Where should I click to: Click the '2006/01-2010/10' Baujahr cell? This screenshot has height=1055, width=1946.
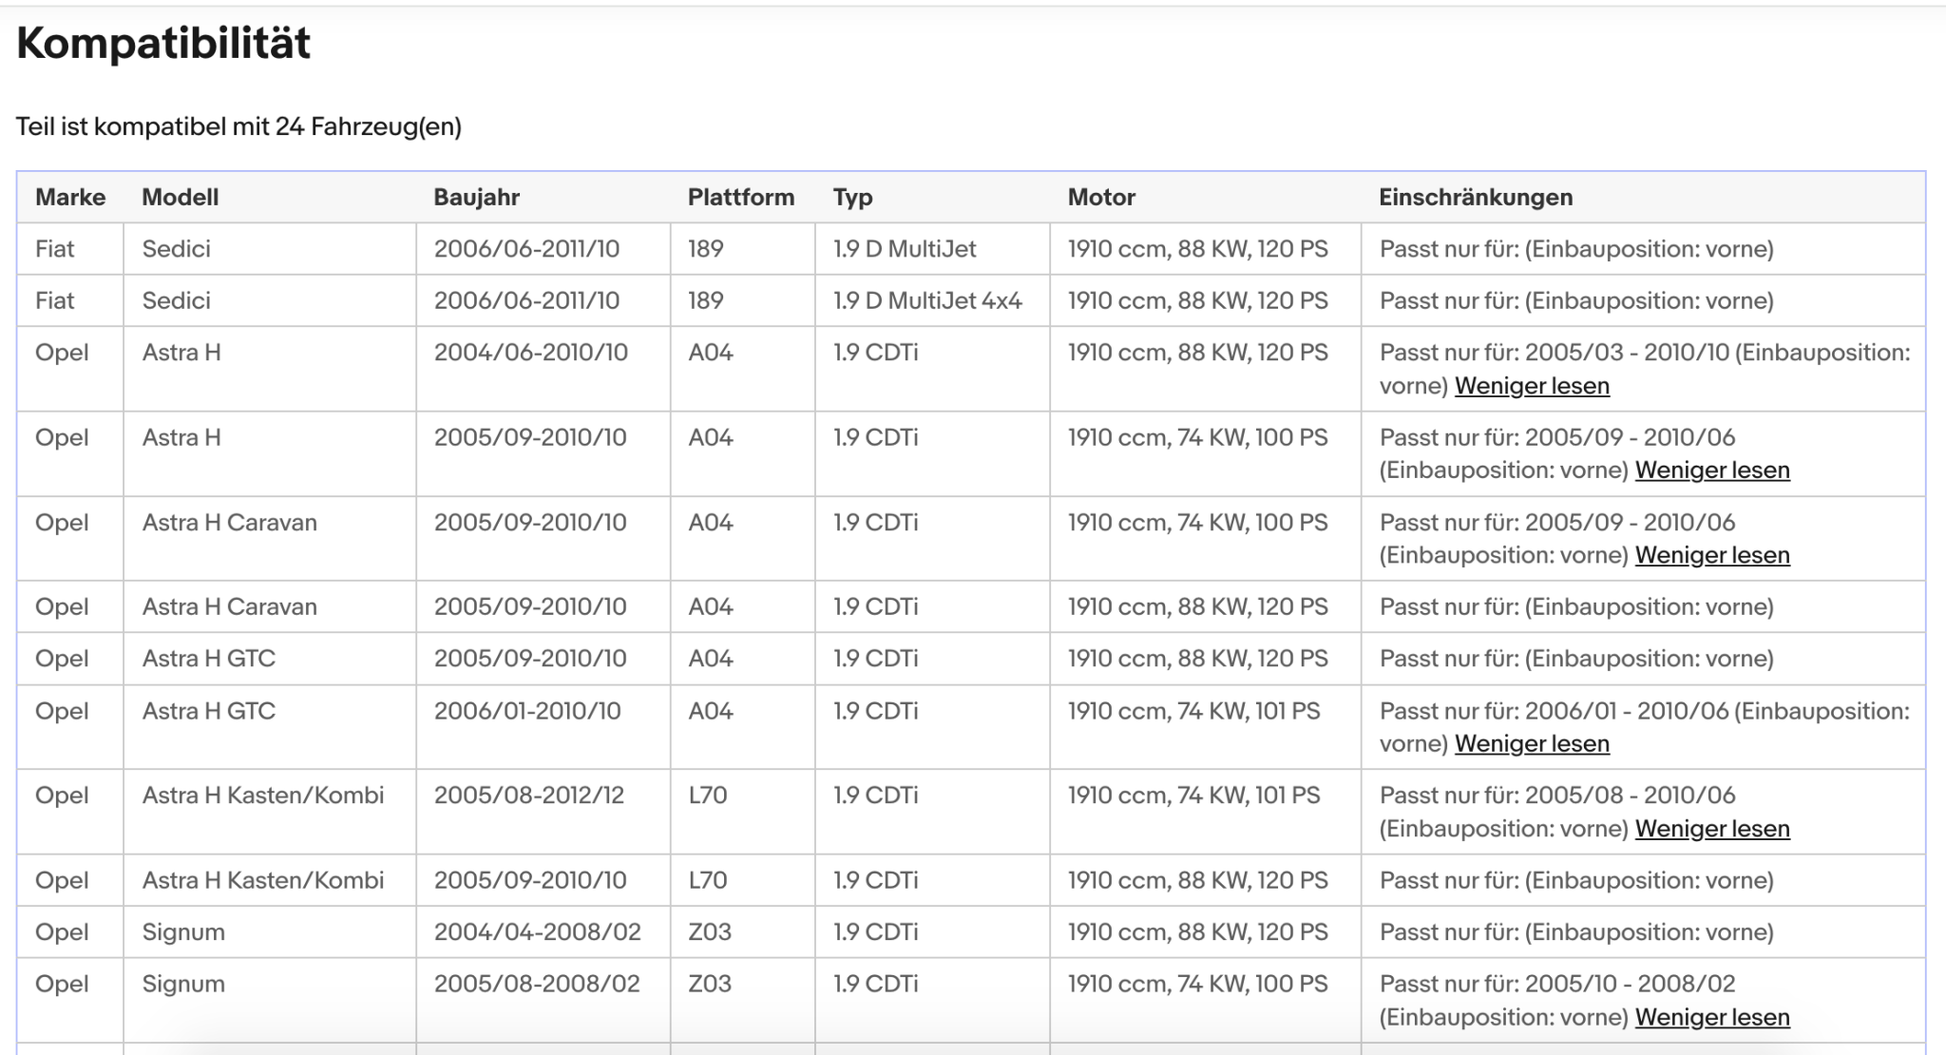[527, 711]
